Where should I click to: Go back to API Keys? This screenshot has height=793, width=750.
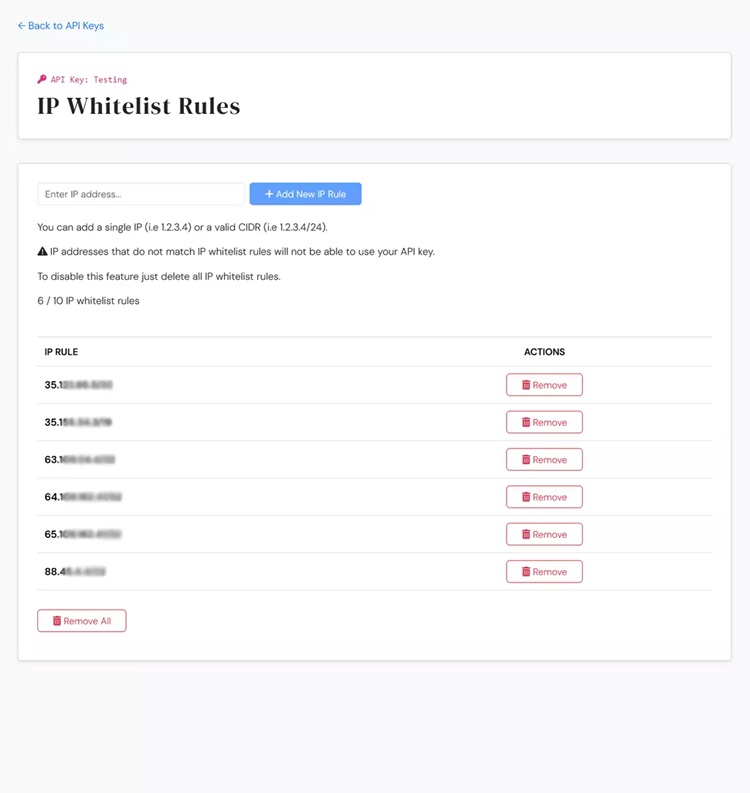click(x=60, y=26)
